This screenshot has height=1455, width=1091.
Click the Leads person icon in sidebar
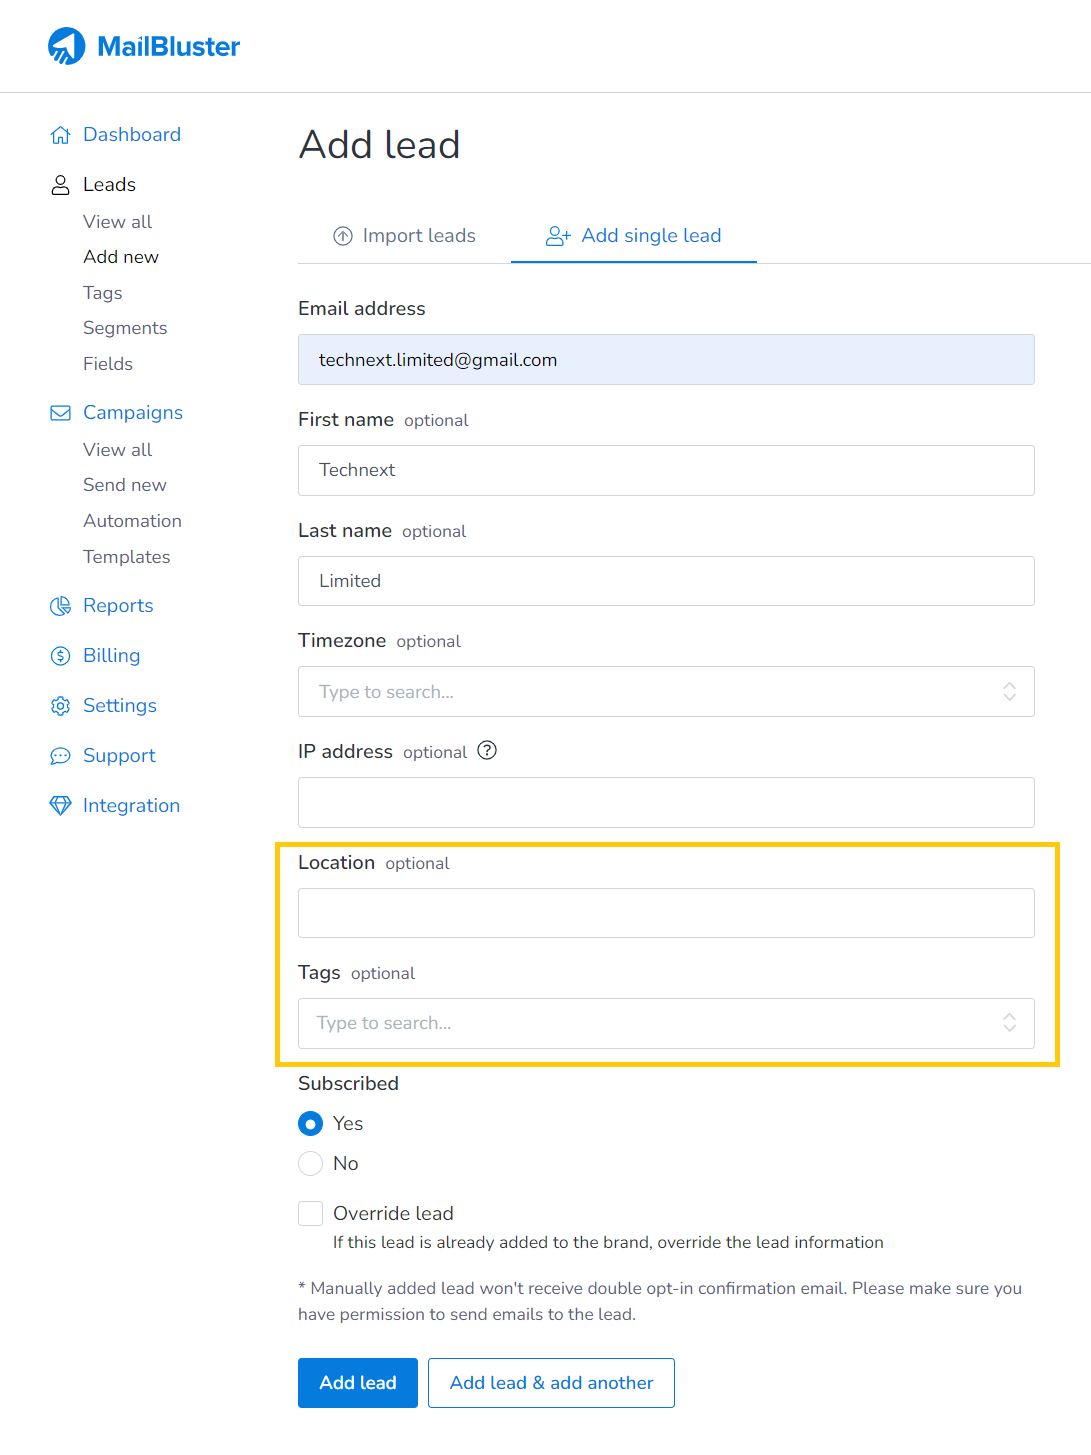(x=61, y=185)
